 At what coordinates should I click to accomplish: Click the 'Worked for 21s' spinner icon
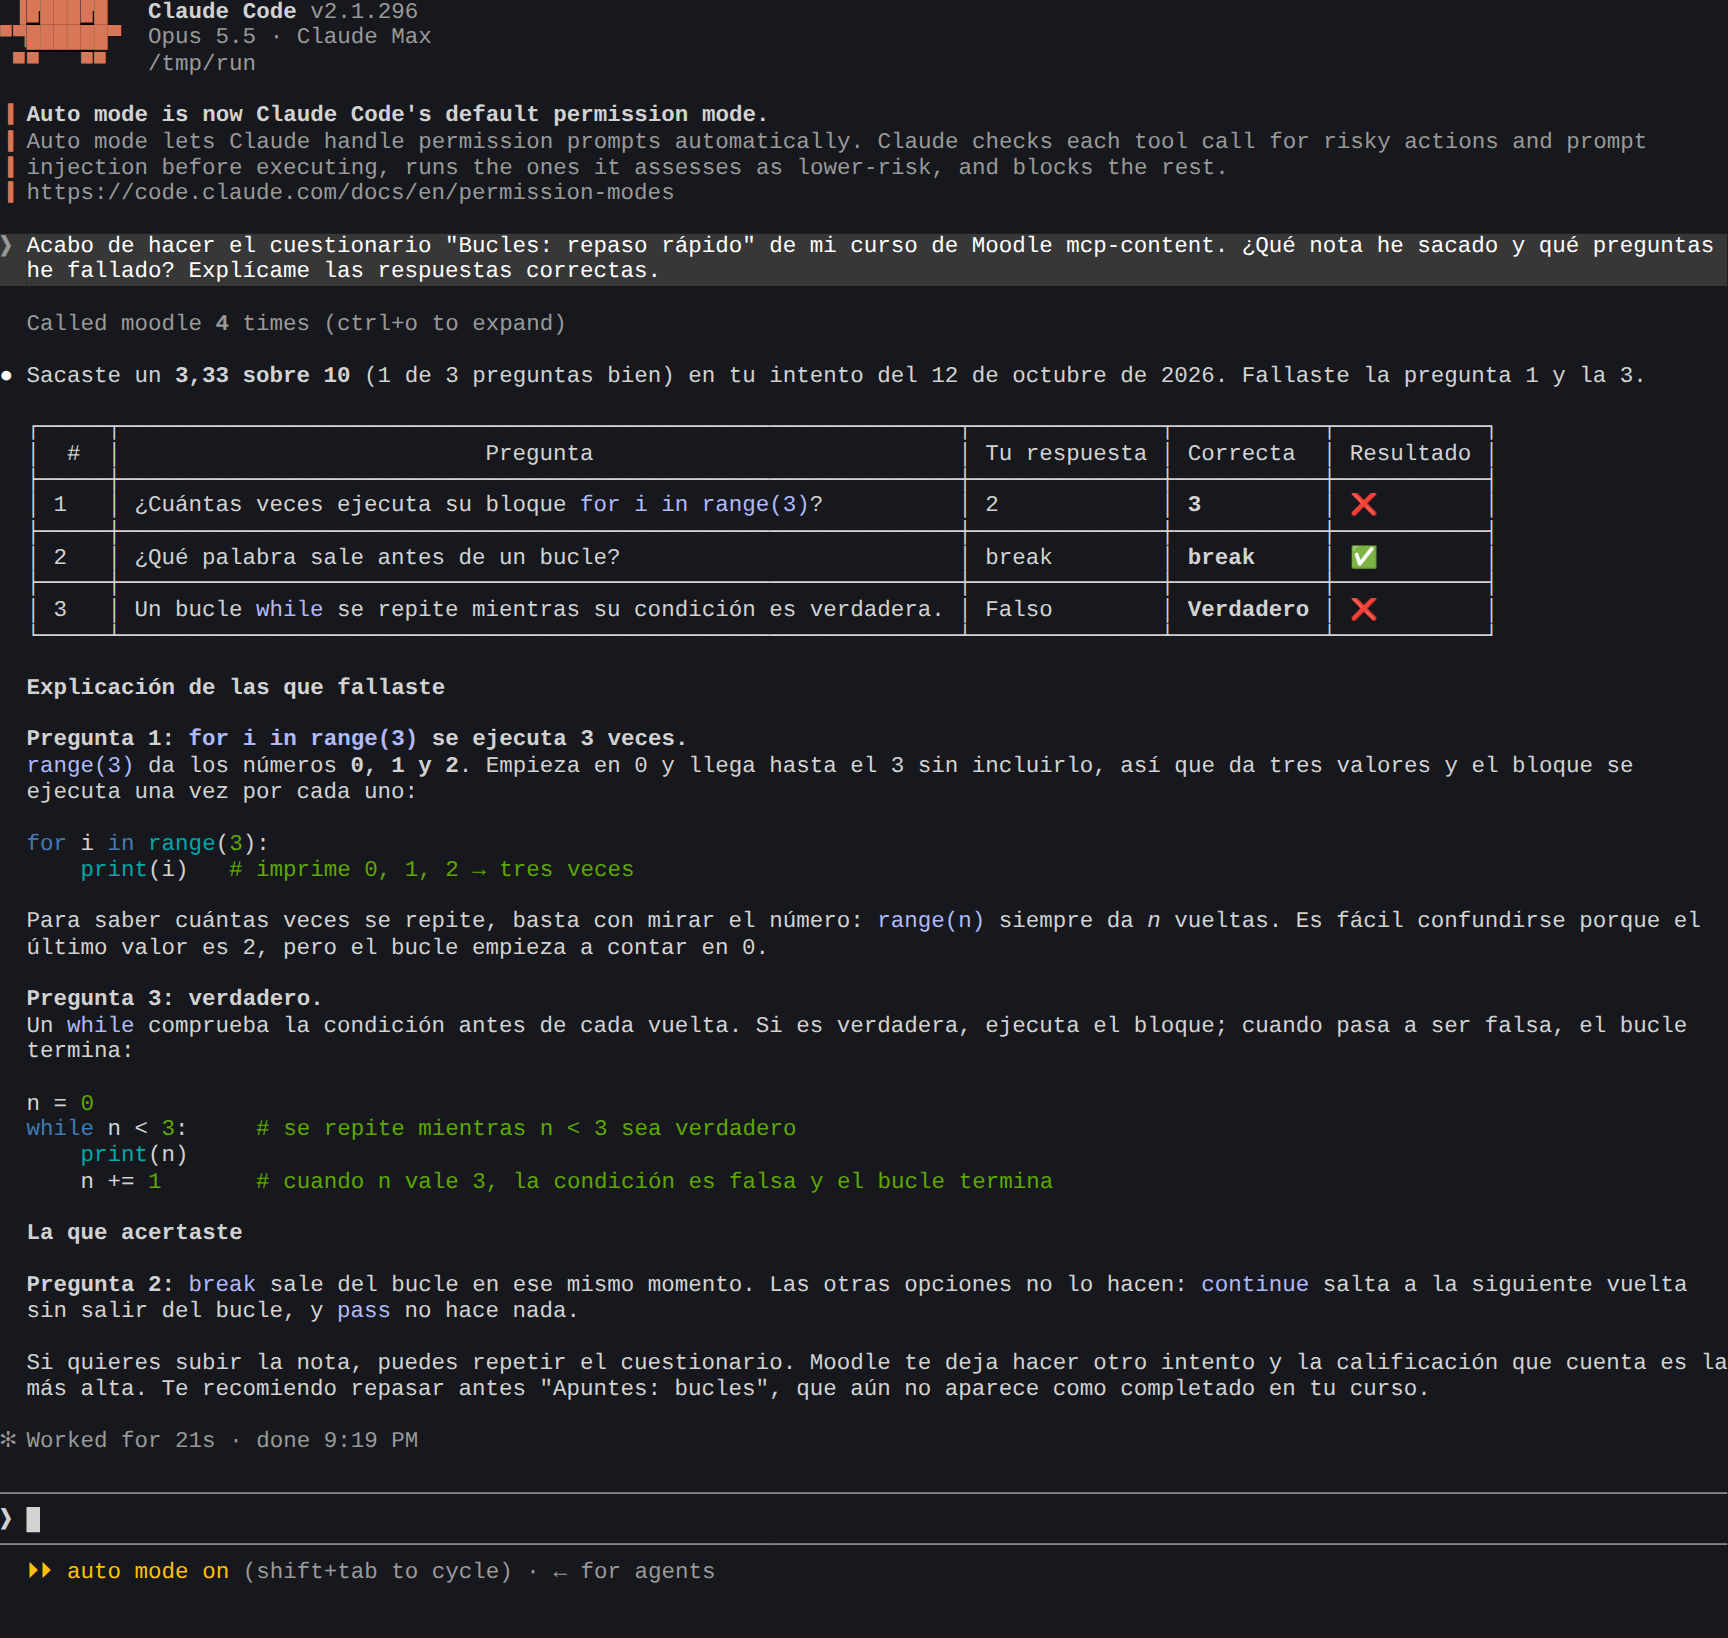point(9,1440)
